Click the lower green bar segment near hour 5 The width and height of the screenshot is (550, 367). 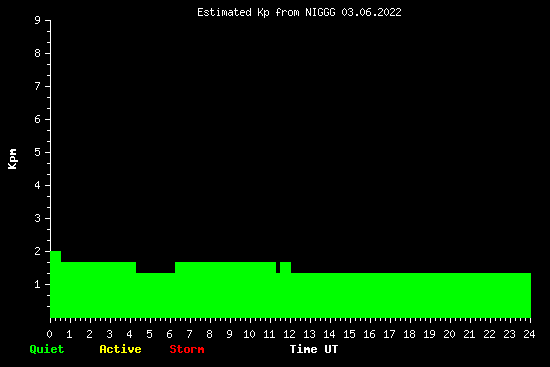click(155, 295)
